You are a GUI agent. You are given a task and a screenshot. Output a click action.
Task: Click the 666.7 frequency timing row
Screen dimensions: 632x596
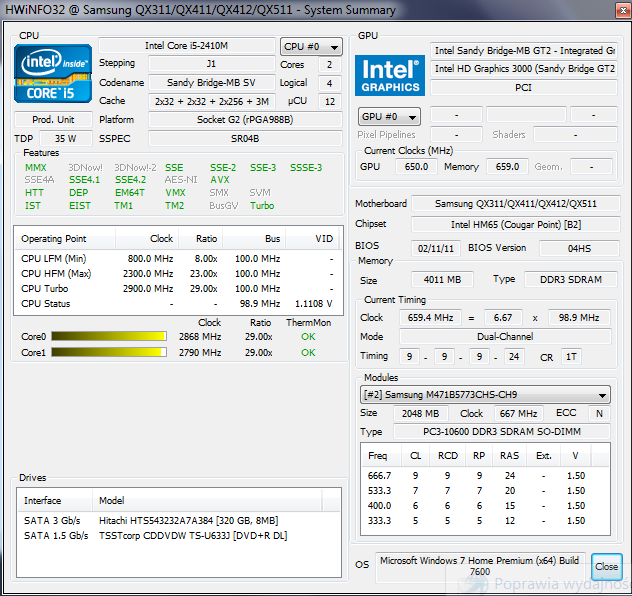485,476
